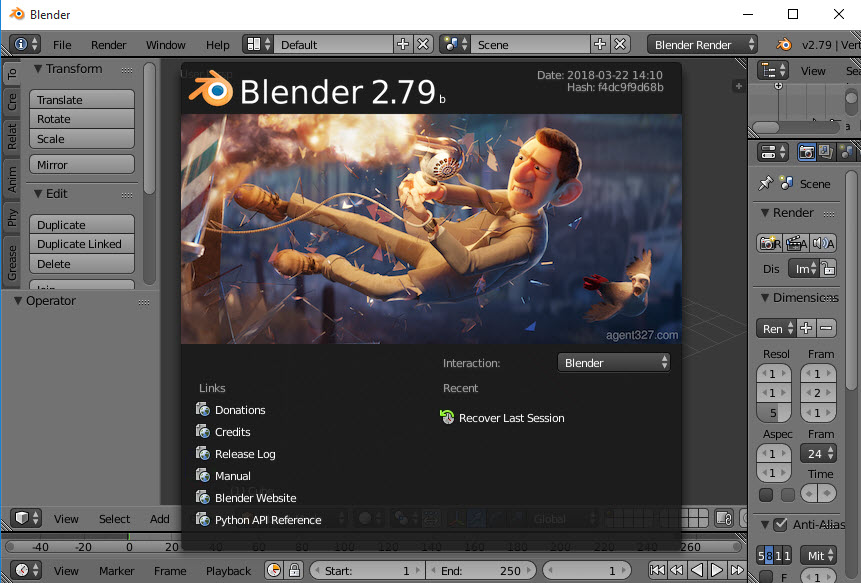
Task: Toggle the Anti-Aliasing checkbox
Action: pyautogui.click(x=780, y=525)
